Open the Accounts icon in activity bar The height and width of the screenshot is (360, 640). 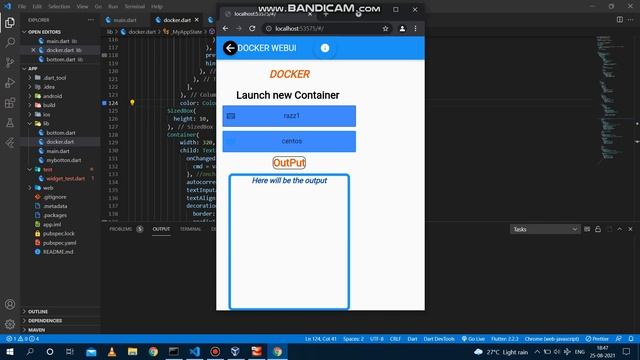tap(10, 304)
